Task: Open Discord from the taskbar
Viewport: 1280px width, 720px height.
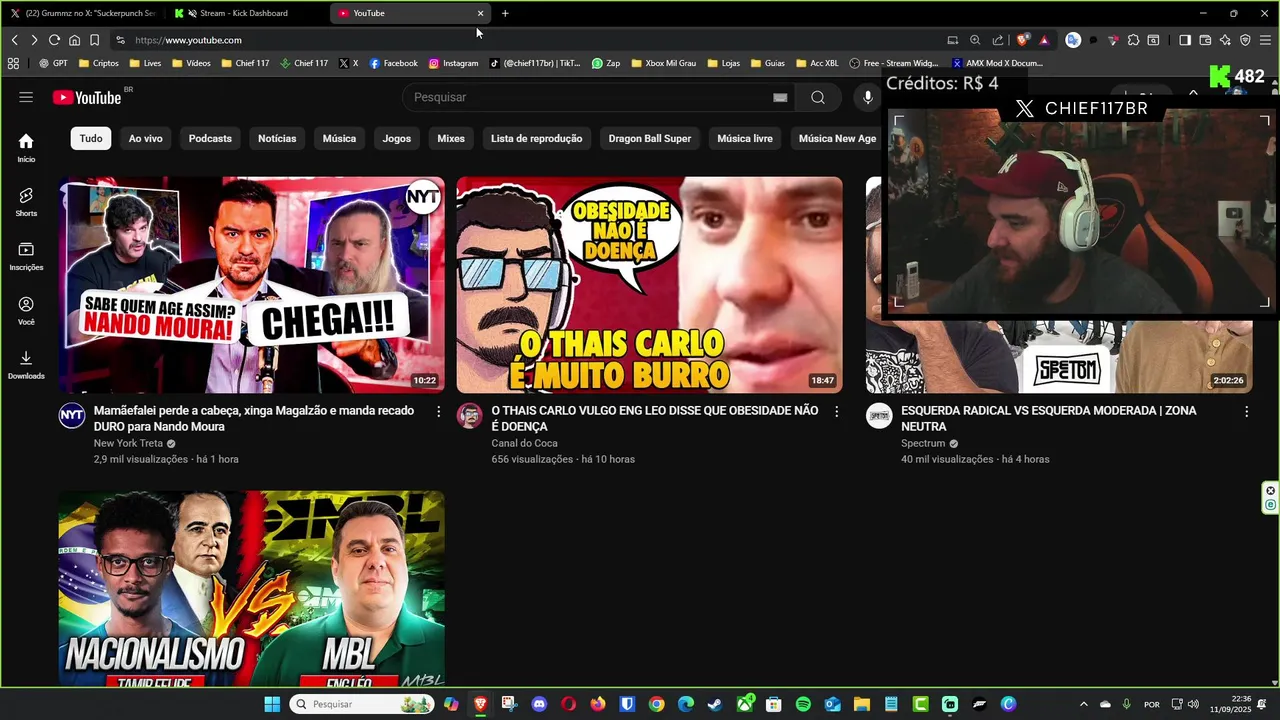Action: click(x=540, y=704)
